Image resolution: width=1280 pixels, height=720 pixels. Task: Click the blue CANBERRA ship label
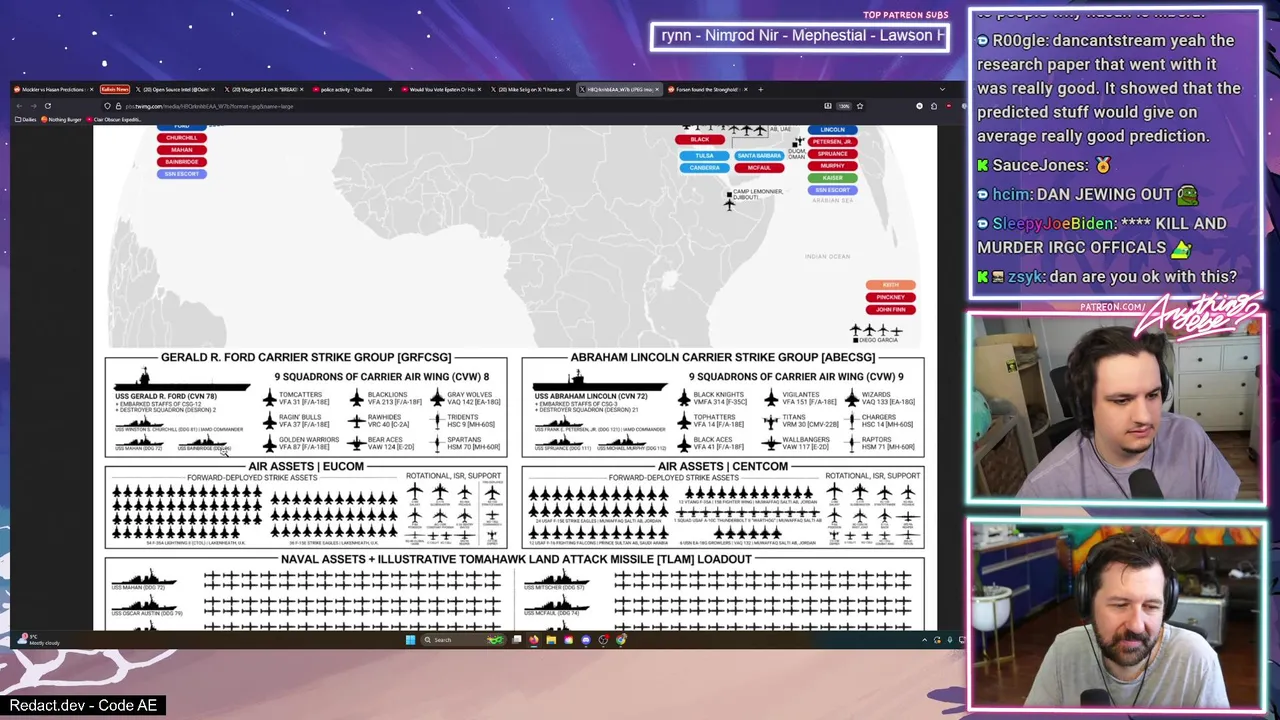pyautogui.click(x=705, y=168)
